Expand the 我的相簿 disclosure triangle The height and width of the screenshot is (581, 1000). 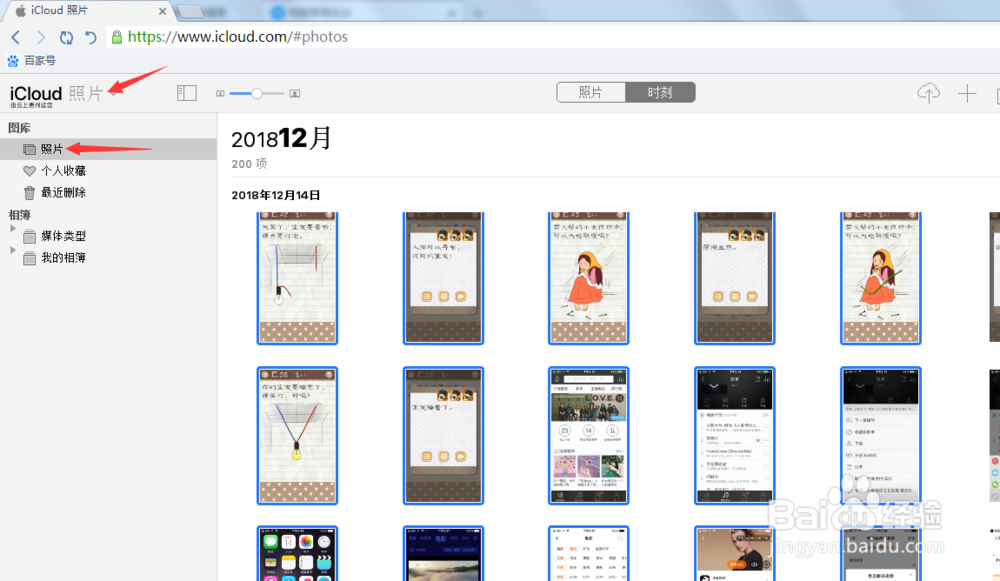pos(13,250)
